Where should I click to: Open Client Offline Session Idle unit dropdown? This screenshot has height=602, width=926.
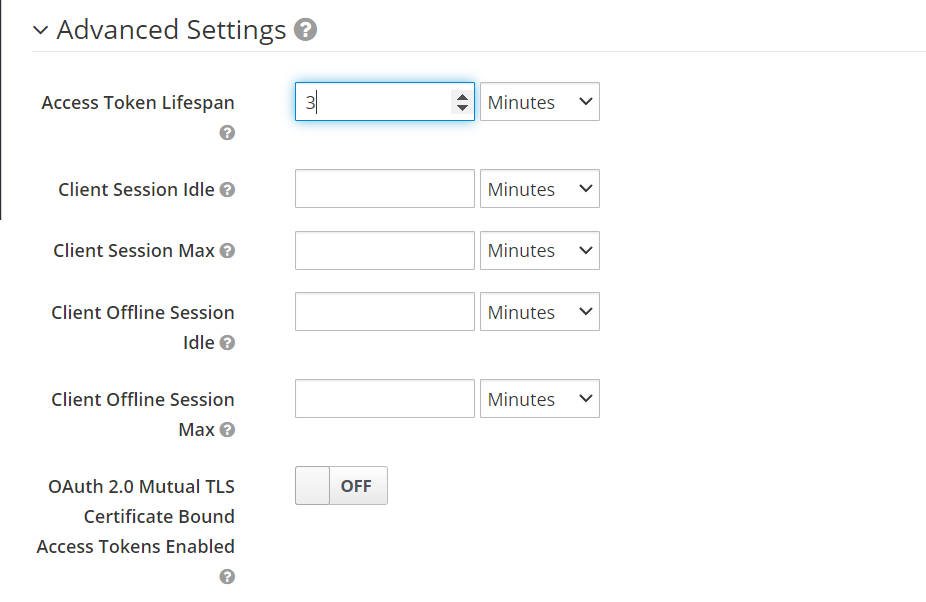pos(540,312)
